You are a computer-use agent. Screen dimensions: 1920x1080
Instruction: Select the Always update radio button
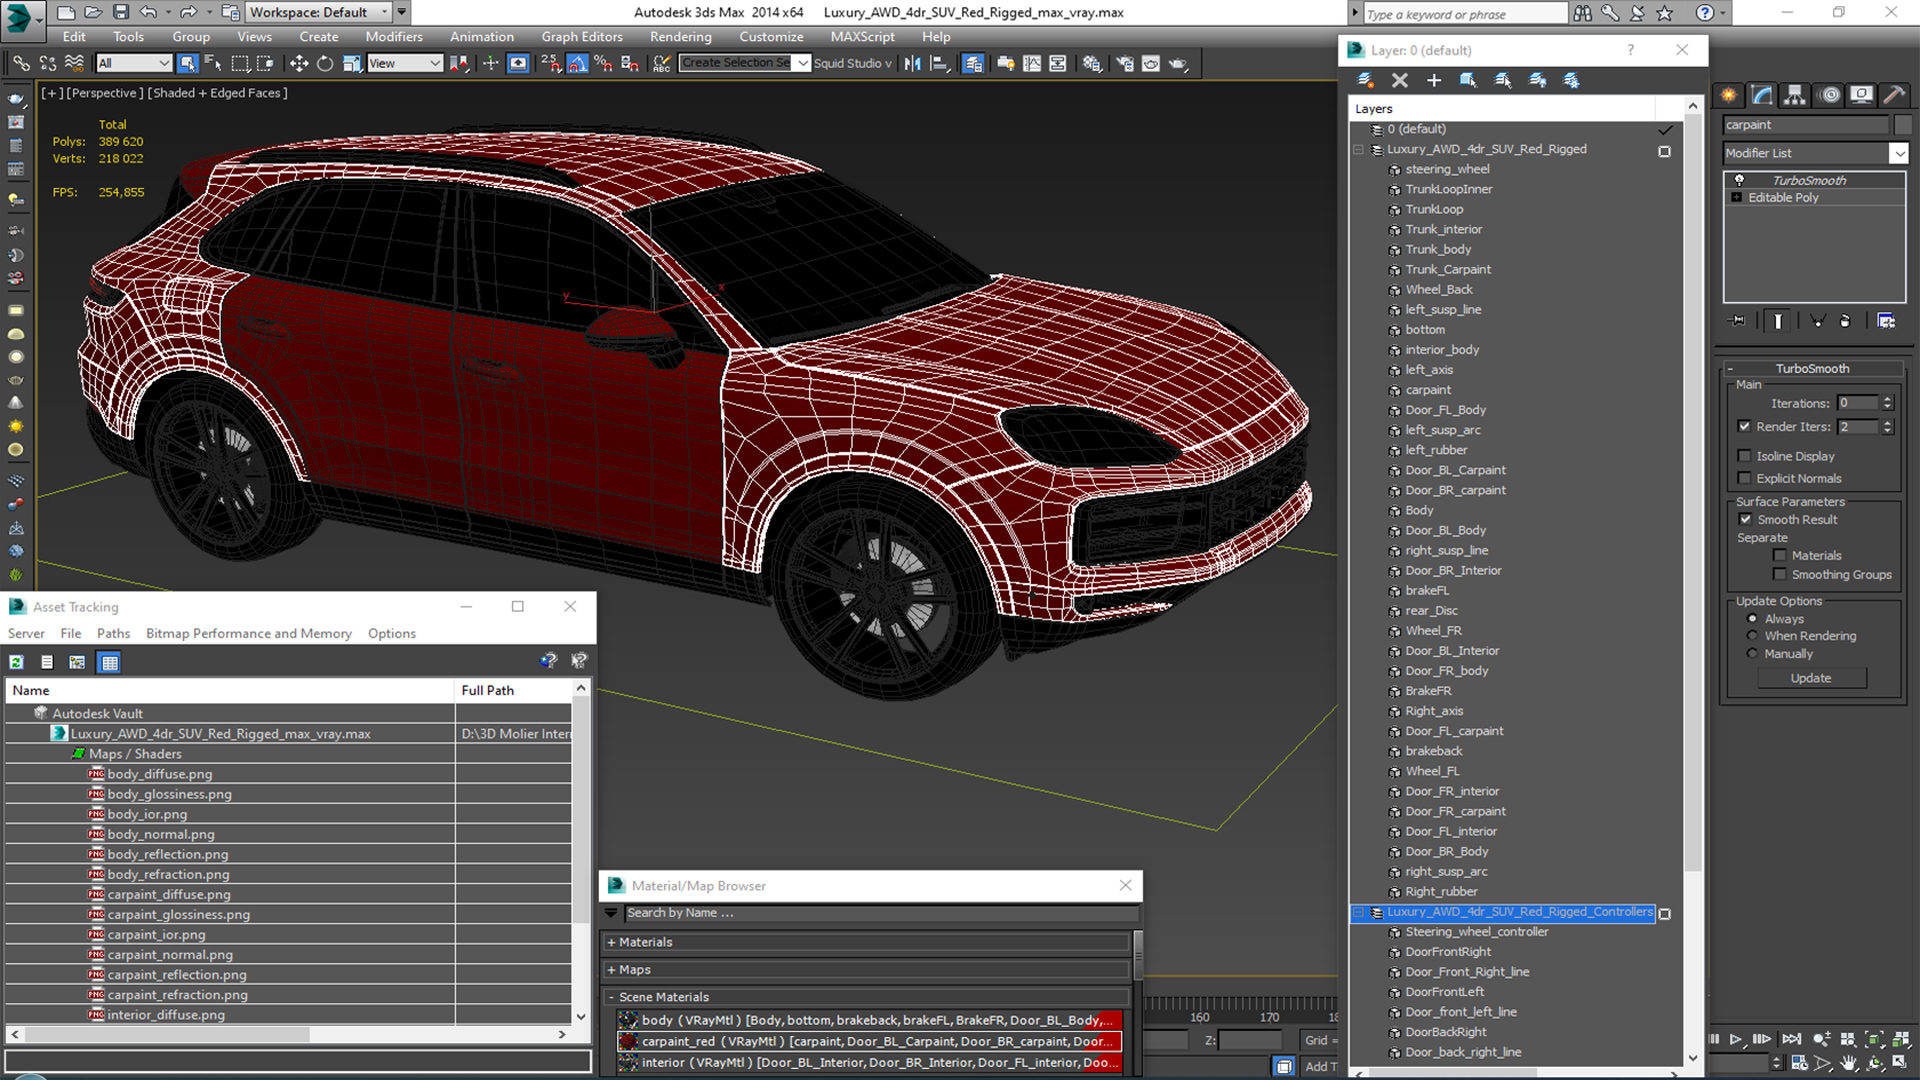coord(1752,619)
